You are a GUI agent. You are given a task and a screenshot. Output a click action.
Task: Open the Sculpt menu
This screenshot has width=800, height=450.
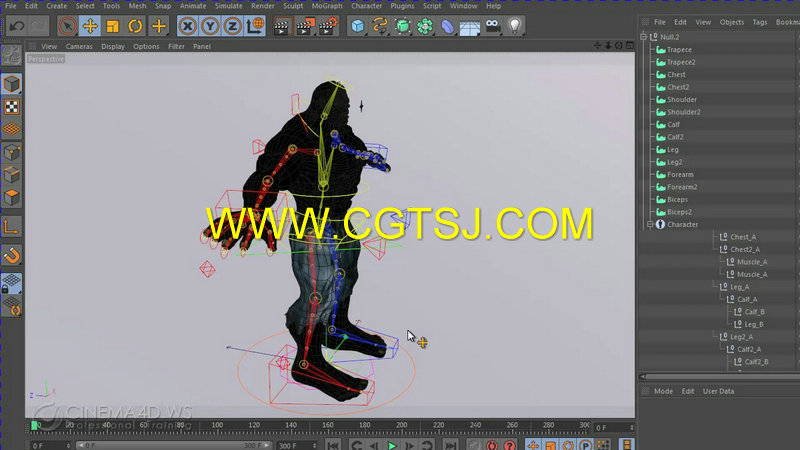click(x=293, y=6)
